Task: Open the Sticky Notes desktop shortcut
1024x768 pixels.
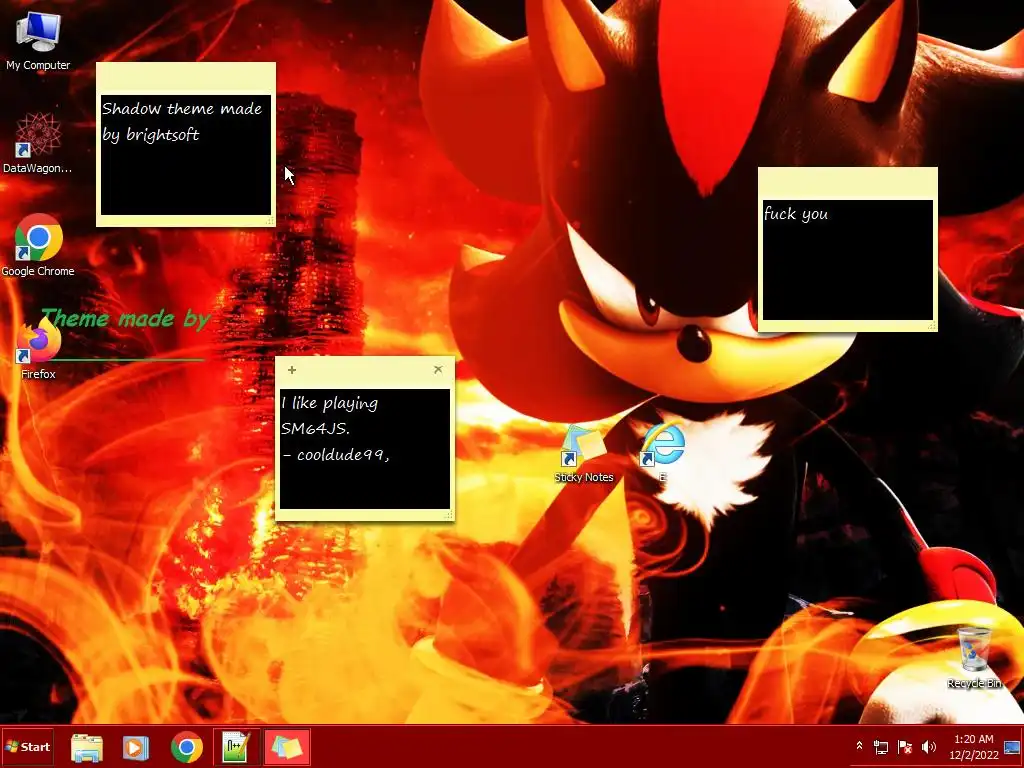Action: 583,454
